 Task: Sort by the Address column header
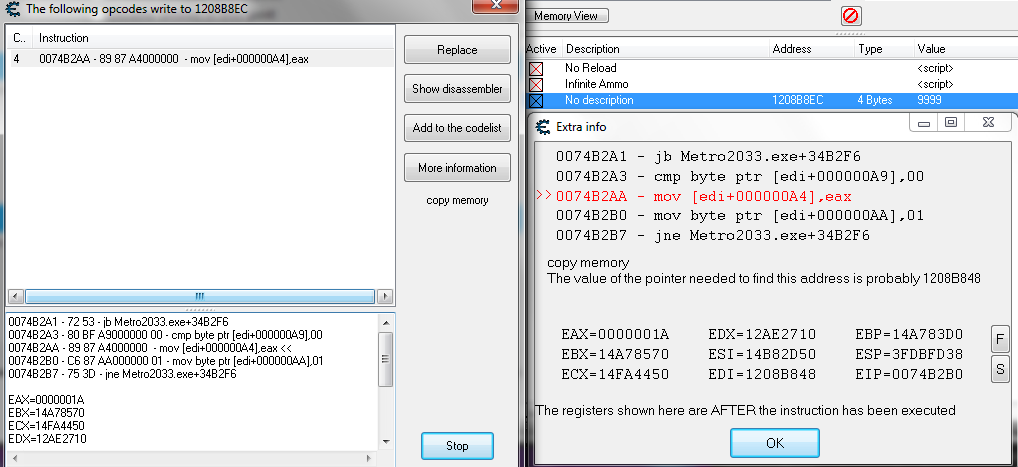792,49
